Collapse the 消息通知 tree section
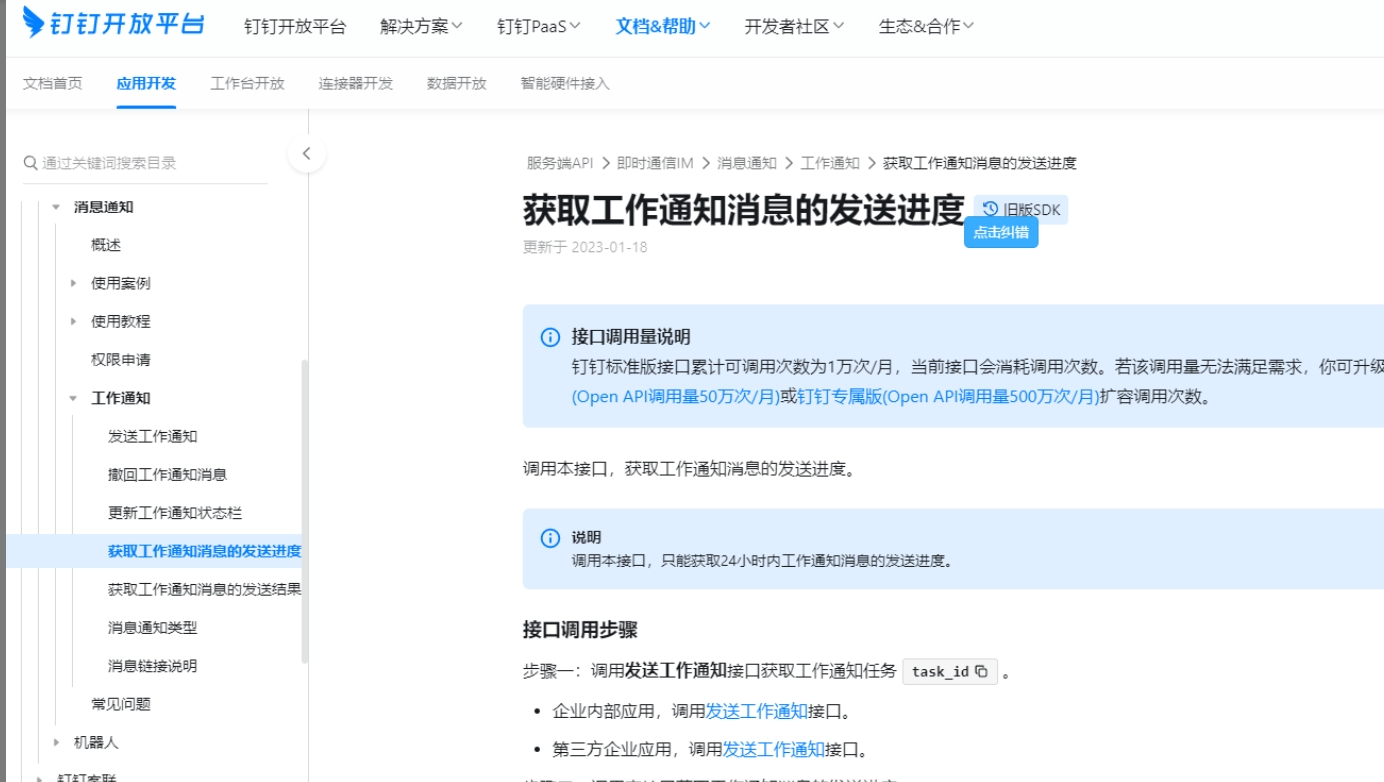Screen dimensions: 1384x782 [56, 207]
